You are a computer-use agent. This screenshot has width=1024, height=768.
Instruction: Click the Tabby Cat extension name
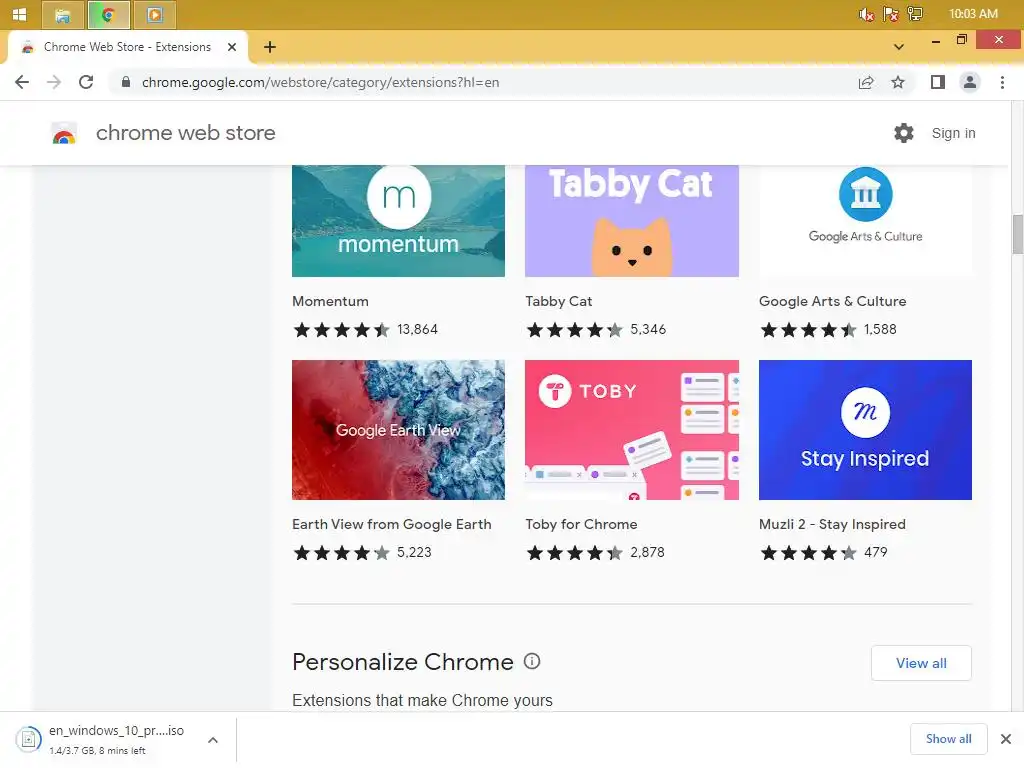click(x=558, y=301)
